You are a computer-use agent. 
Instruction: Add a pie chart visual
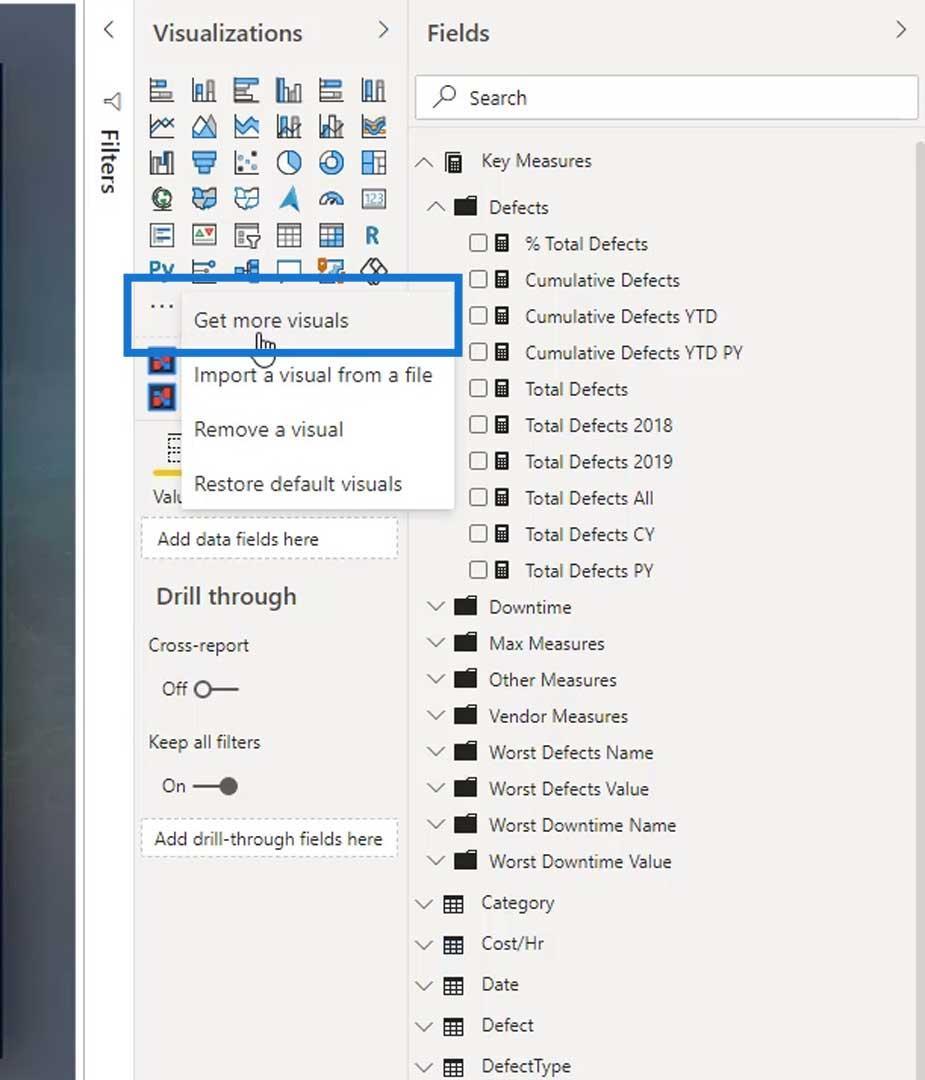tap(289, 163)
